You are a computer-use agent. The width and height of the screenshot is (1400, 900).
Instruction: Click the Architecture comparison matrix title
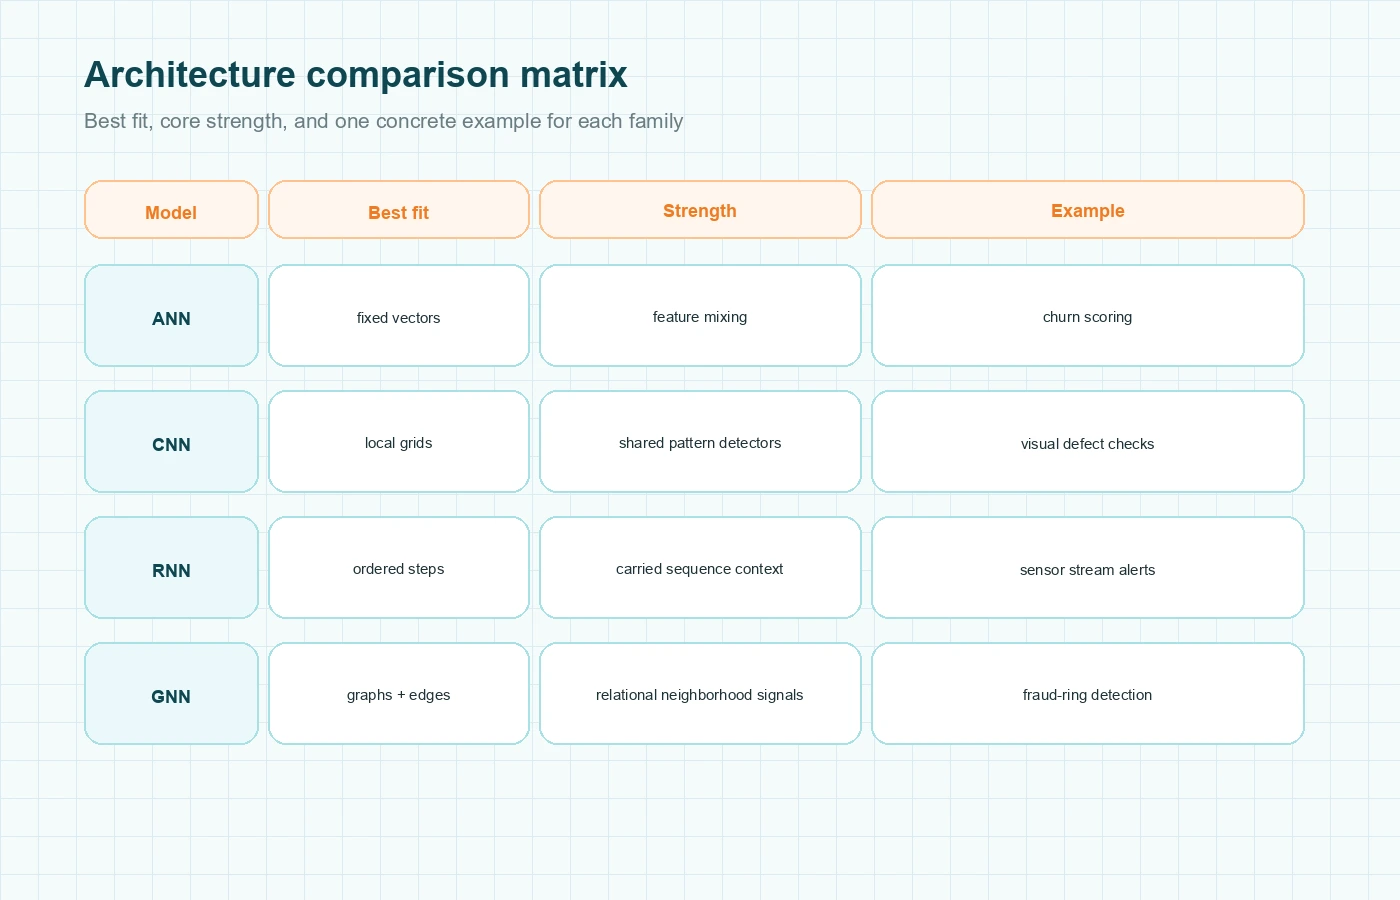[356, 74]
